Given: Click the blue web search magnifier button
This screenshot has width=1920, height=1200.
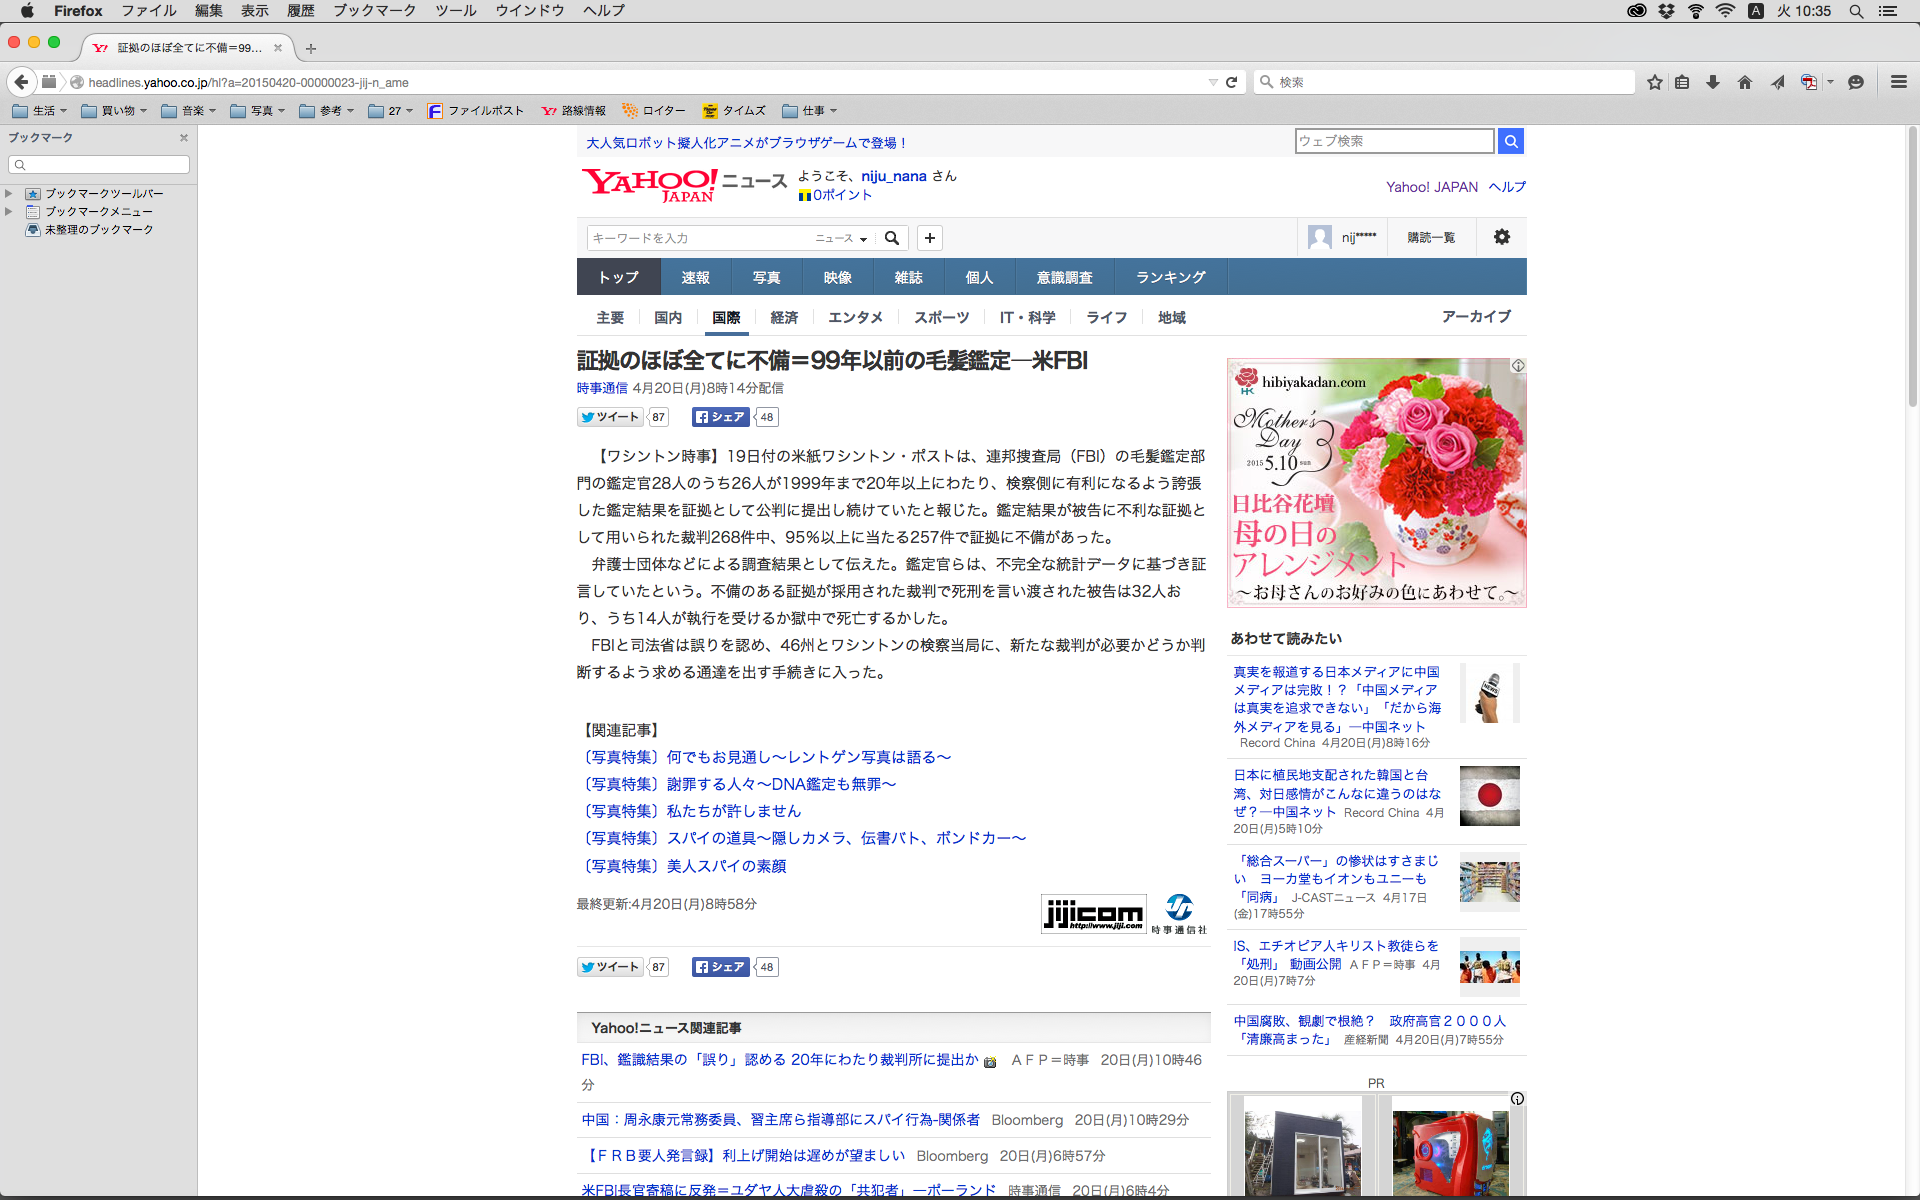Looking at the screenshot, I should pos(1511,141).
